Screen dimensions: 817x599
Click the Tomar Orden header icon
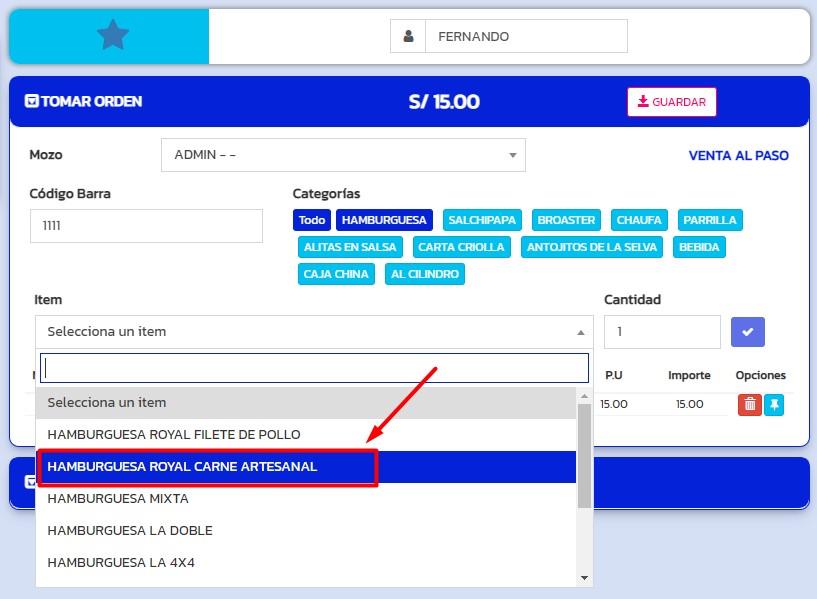tap(32, 101)
